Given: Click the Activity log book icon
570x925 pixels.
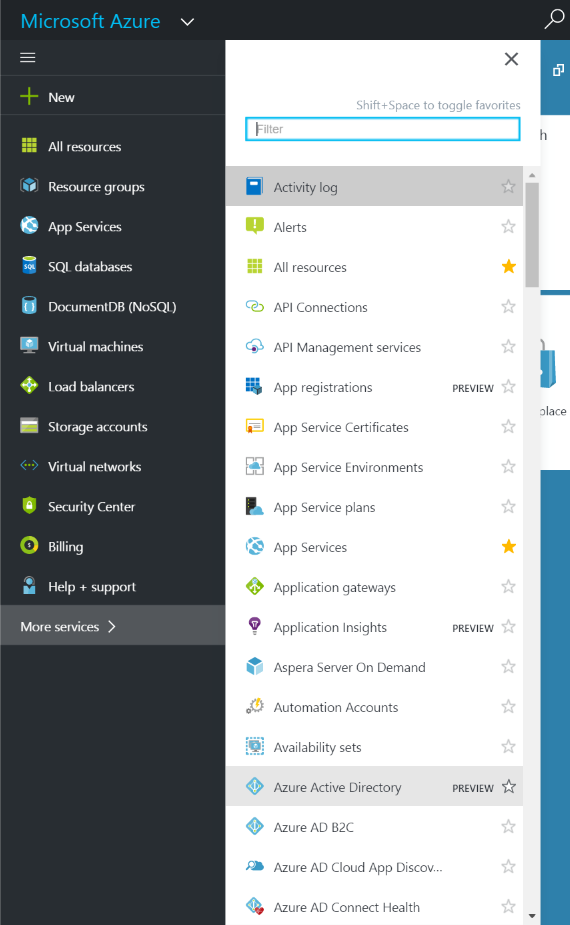Looking at the screenshot, I should point(254,186).
